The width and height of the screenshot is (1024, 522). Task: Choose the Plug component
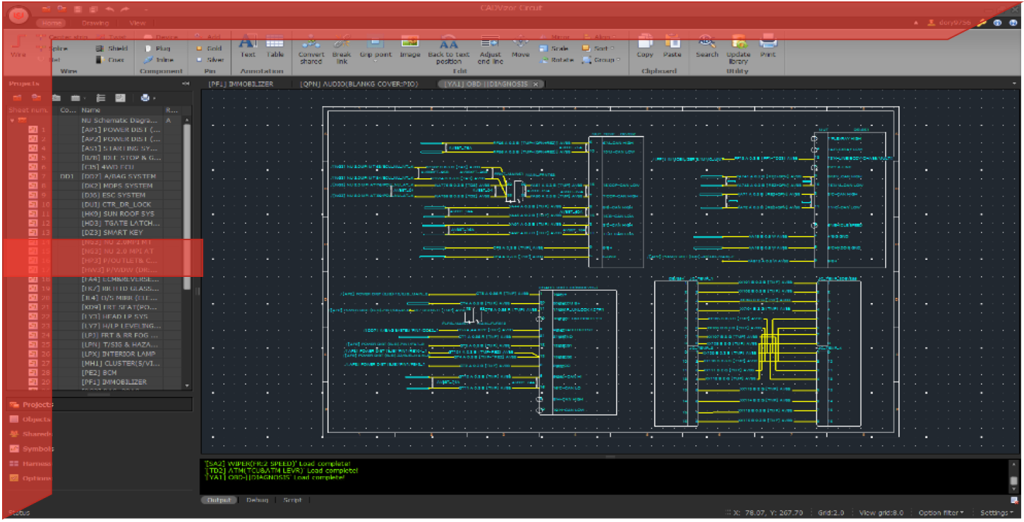(157, 48)
